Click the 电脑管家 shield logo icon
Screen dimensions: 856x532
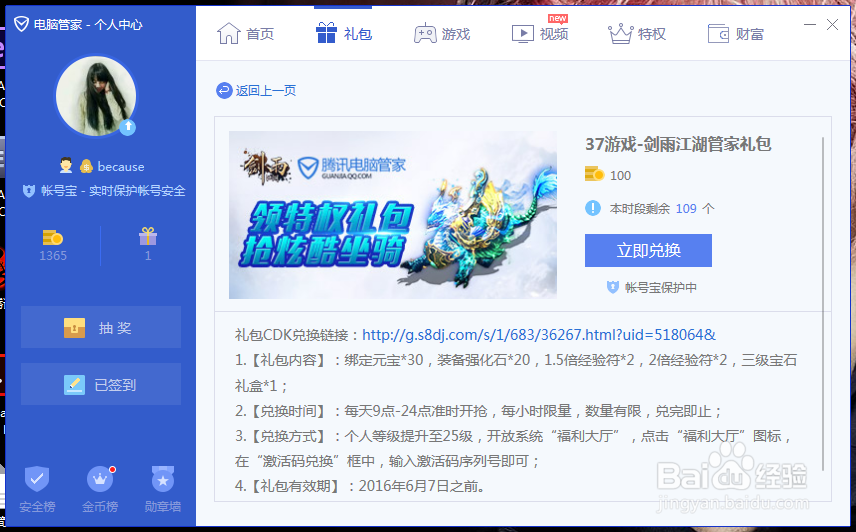[x=21, y=24]
